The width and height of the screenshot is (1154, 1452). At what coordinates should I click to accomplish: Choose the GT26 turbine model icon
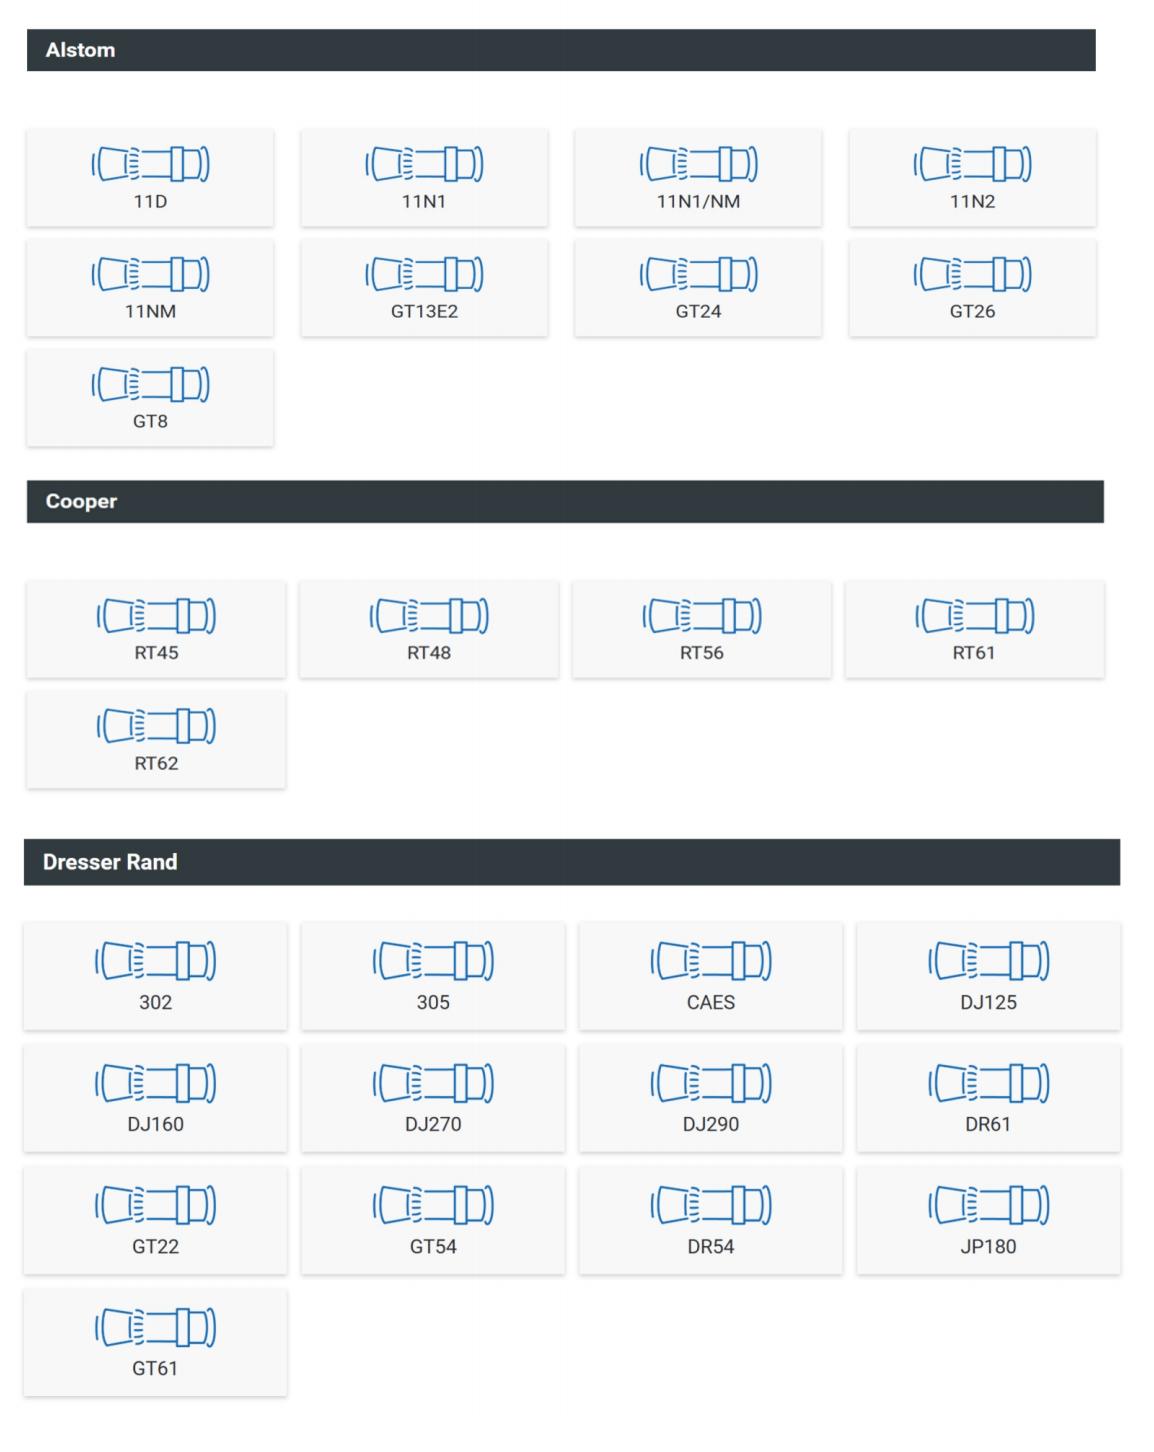pyautogui.click(x=972, y=274)
